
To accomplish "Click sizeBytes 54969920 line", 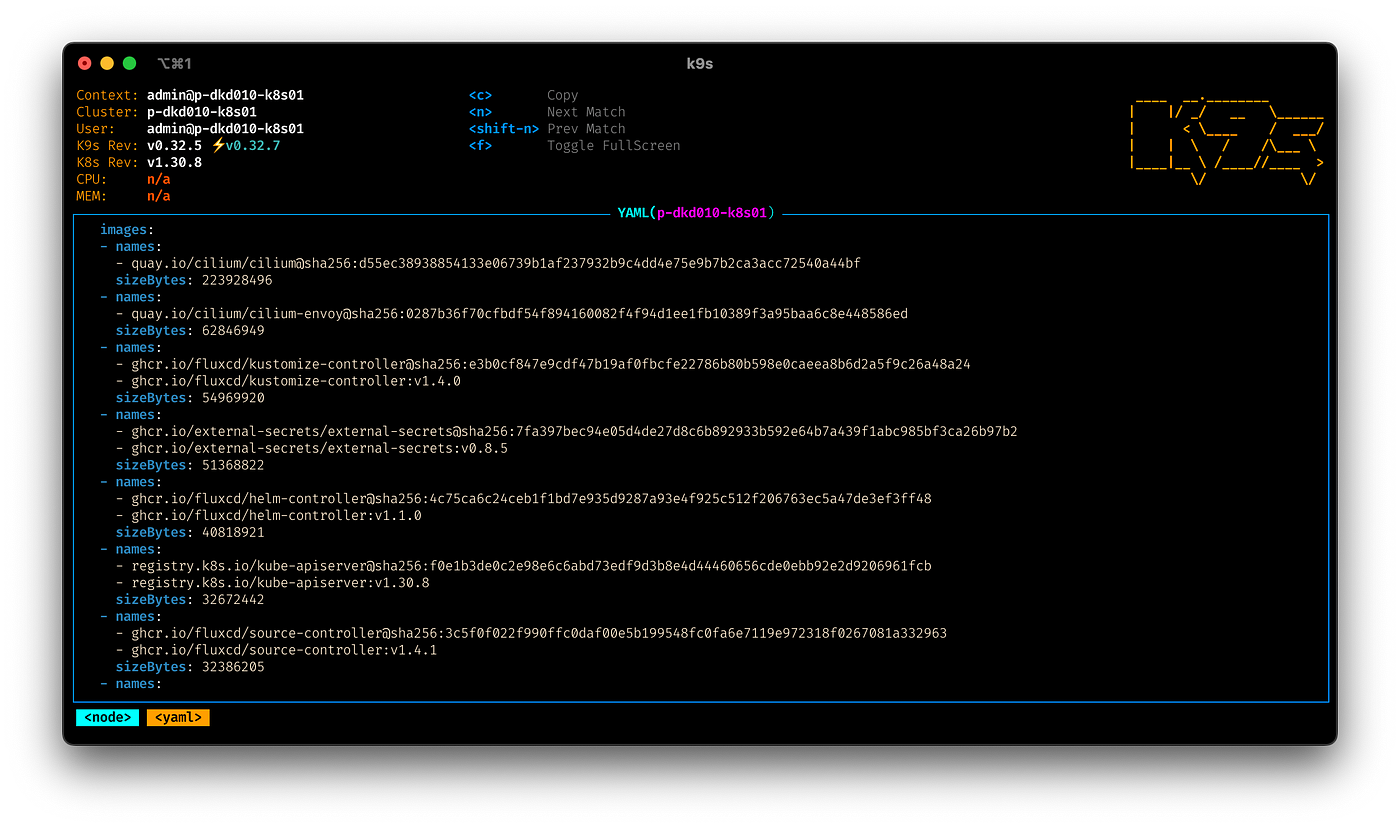I will coord(190,398).
